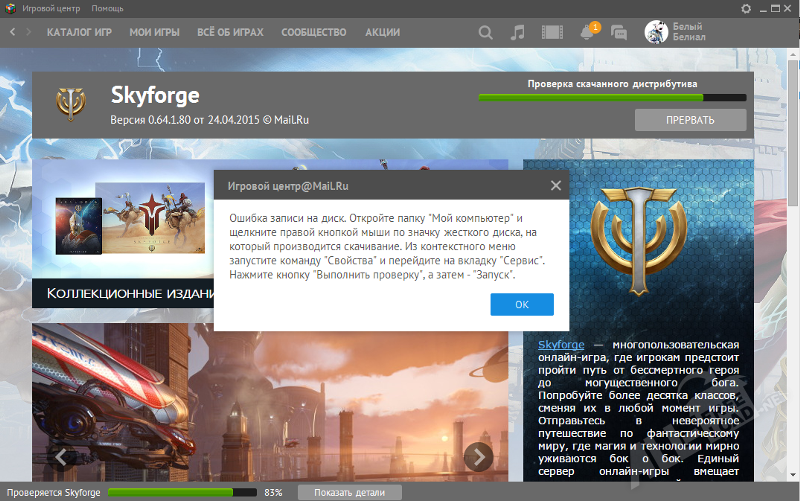Screen dimensions: 800x501
Task: Show previous slide with left chevron
Action: point(60,457)
